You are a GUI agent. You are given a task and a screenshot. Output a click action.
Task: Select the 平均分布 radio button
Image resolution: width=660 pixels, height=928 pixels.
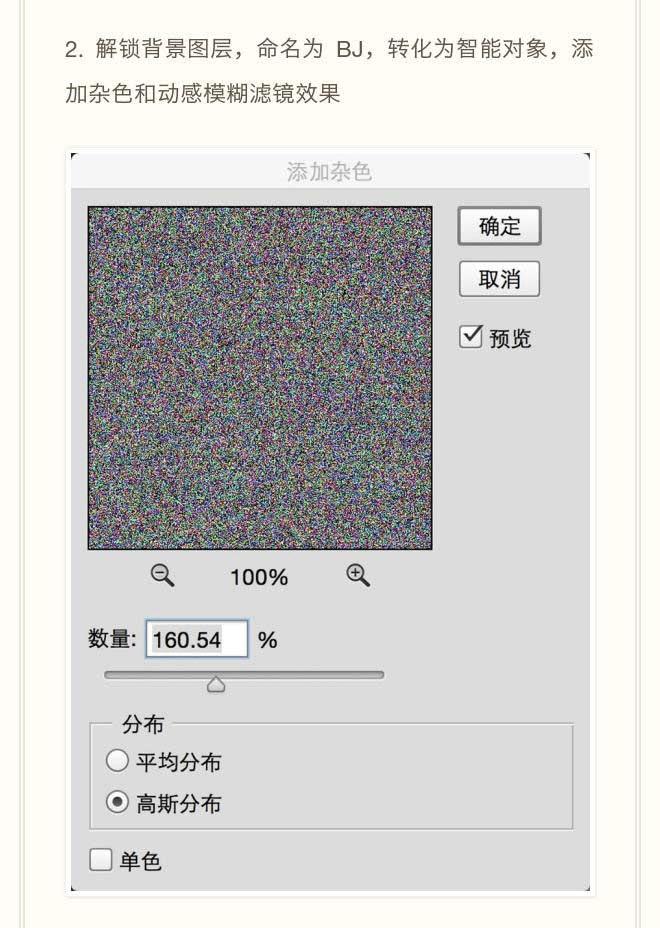[x=117, y=761]
